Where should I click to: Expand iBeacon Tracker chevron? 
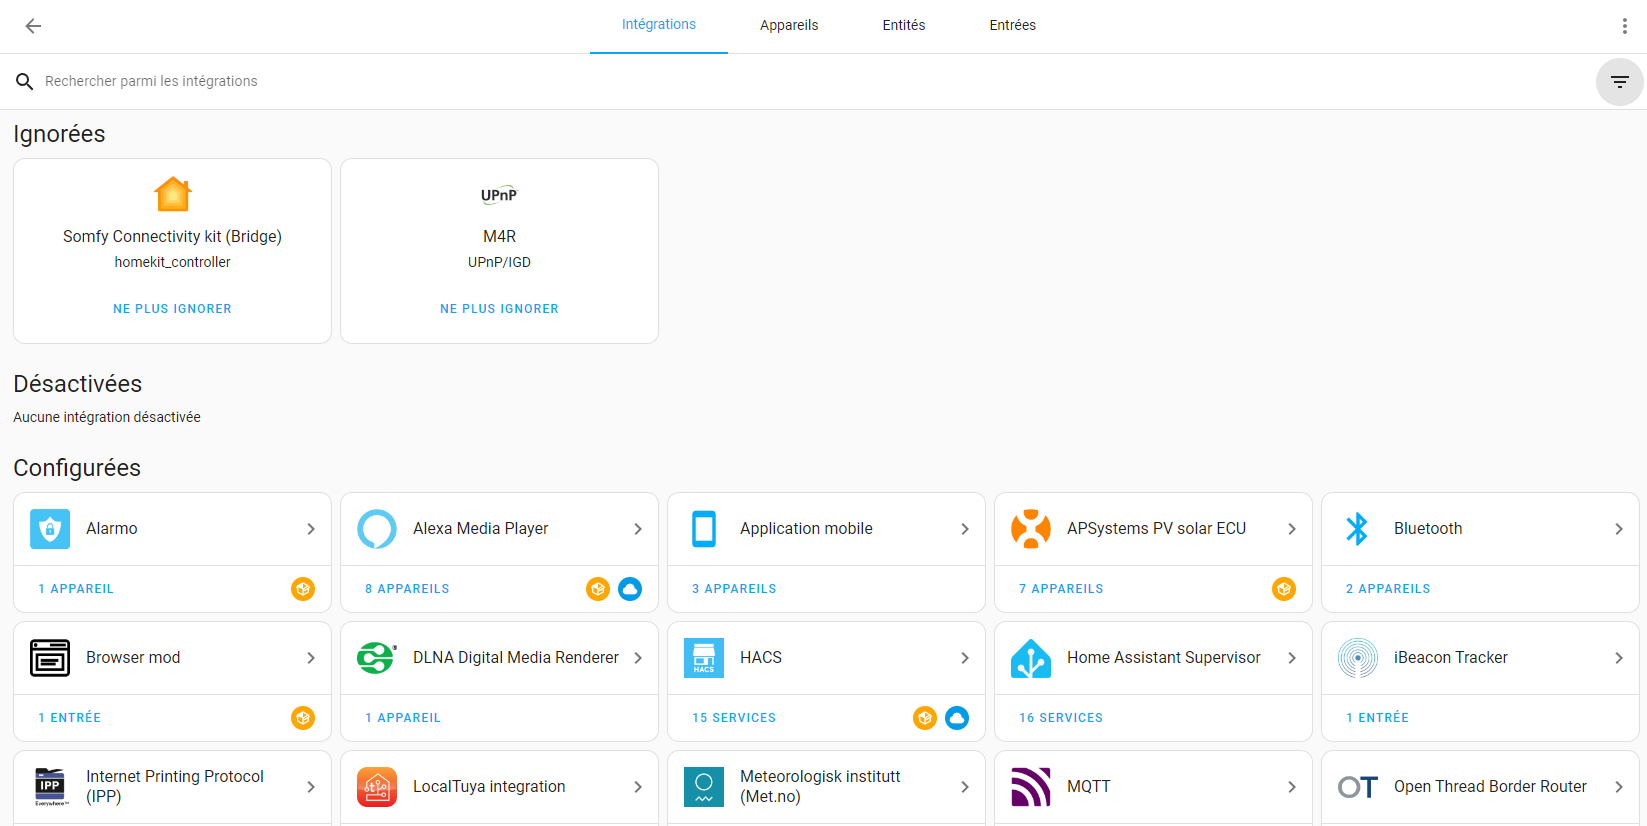tap(1619, 658)
